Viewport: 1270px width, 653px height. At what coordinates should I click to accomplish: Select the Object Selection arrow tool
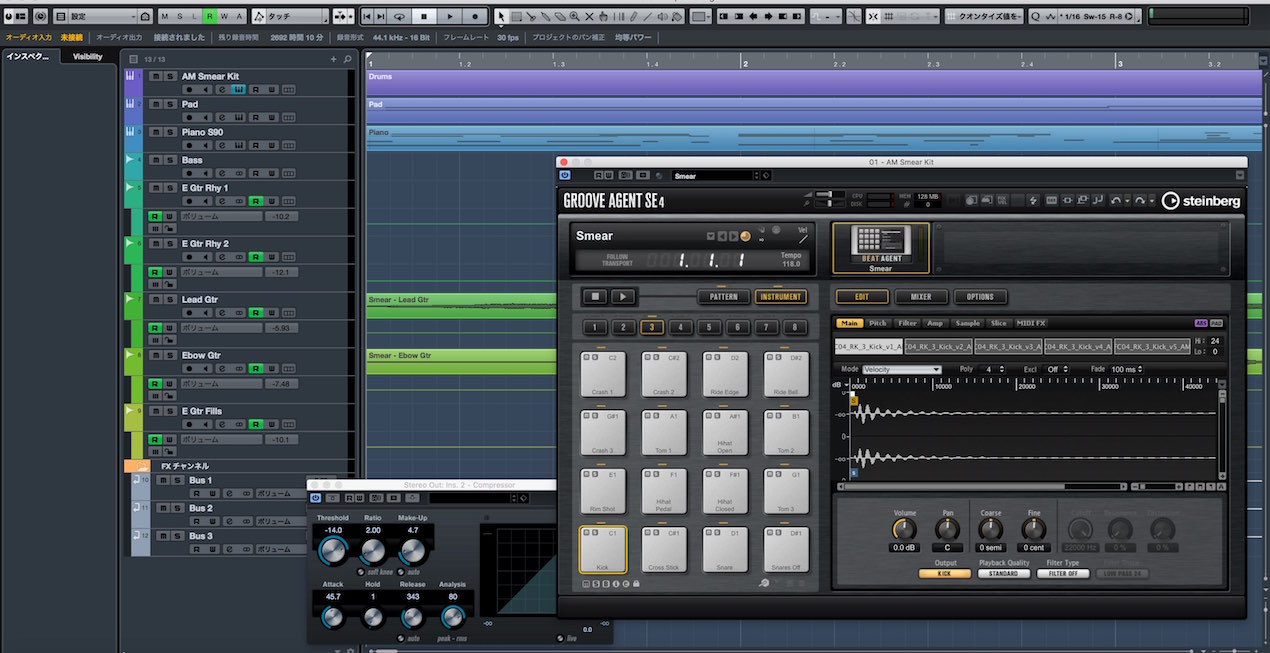[x=500, y=17]
